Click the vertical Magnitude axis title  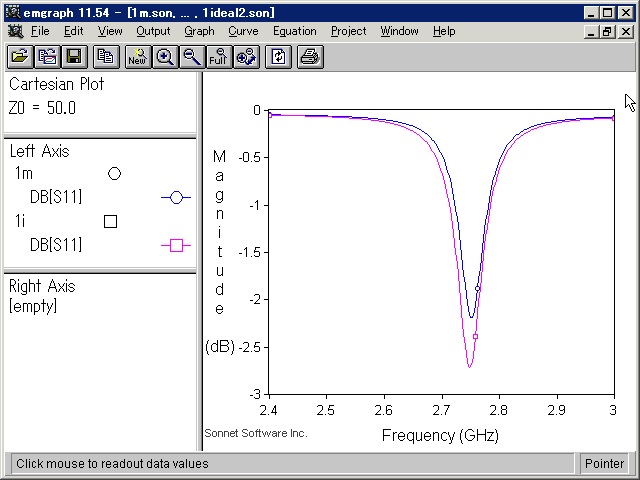[x=219, y=232]
